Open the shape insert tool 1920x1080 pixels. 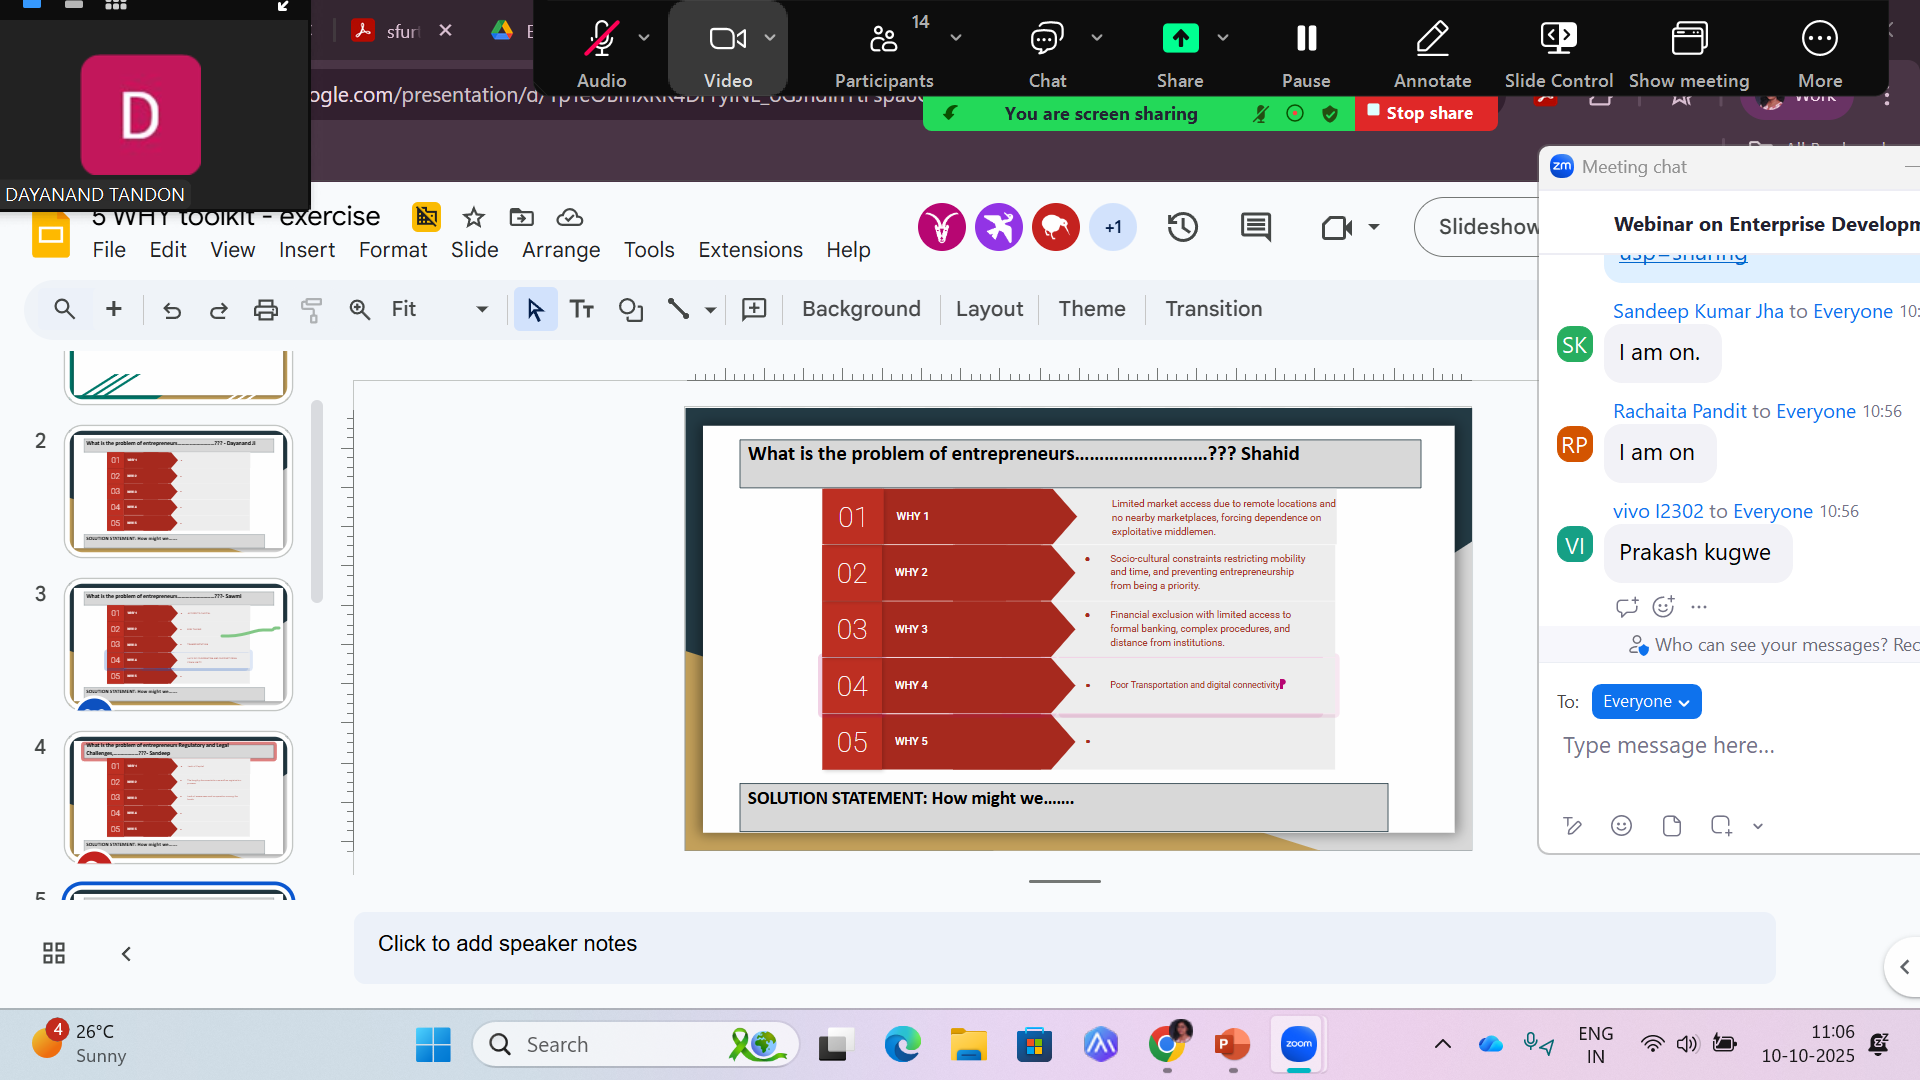[630, 310]
